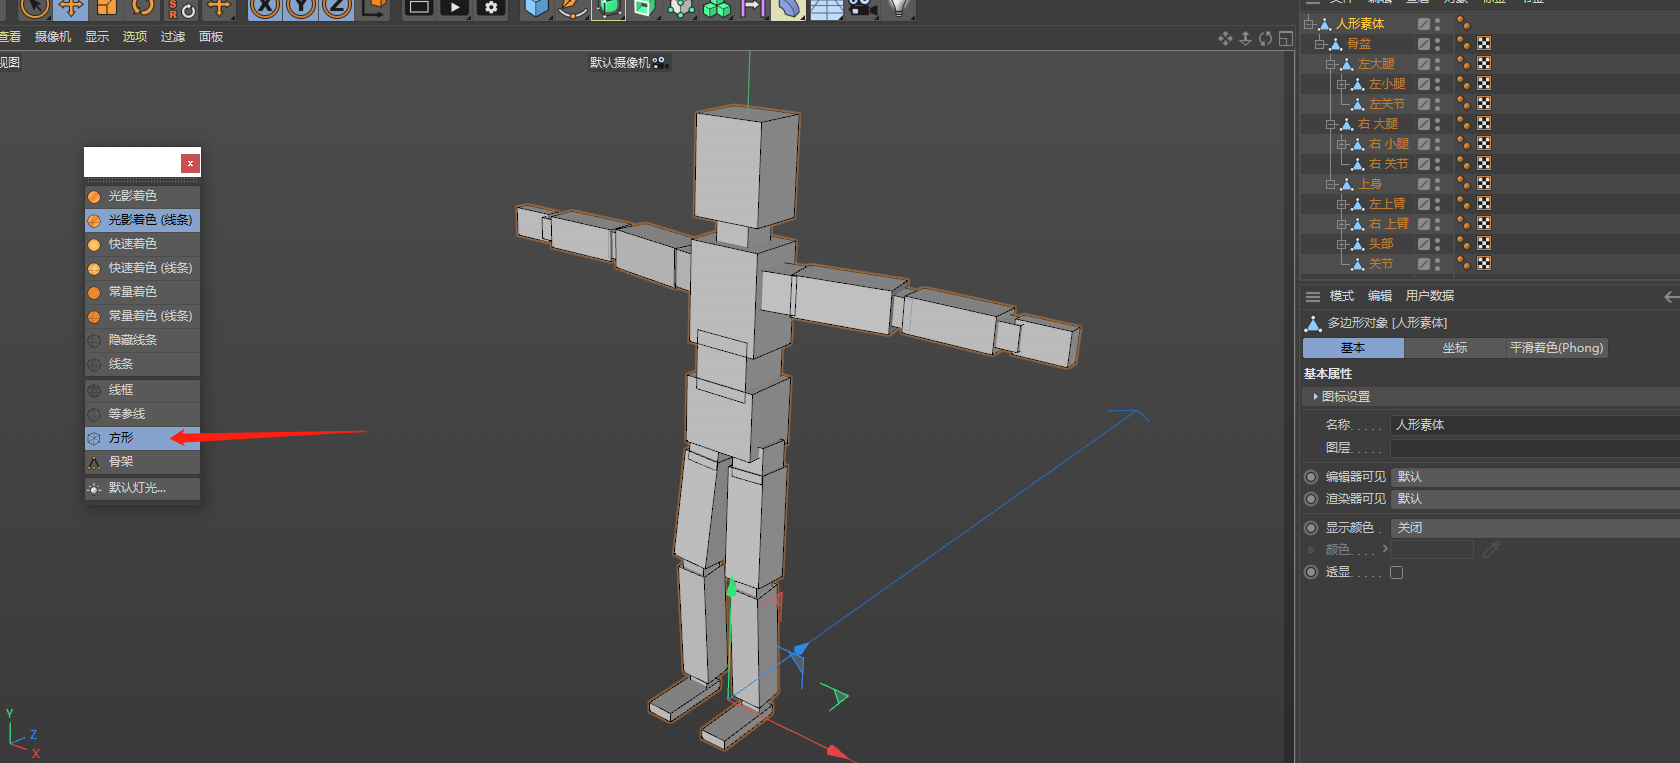1680x763 pixels.
Task: Select the Rotate tool in top toolbar
Action: [x=143, y=8]
